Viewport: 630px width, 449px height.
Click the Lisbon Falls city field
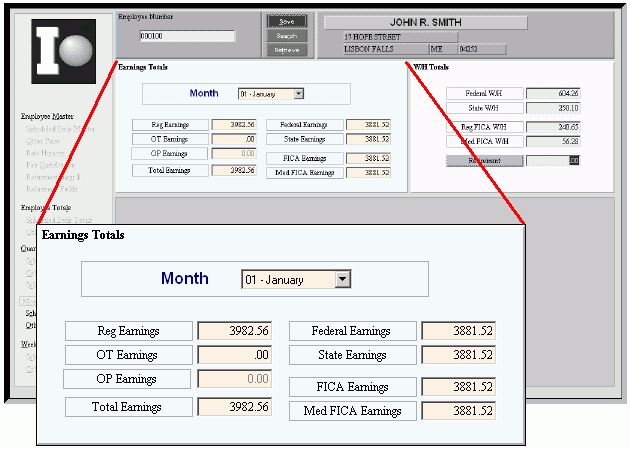(383, 48)
